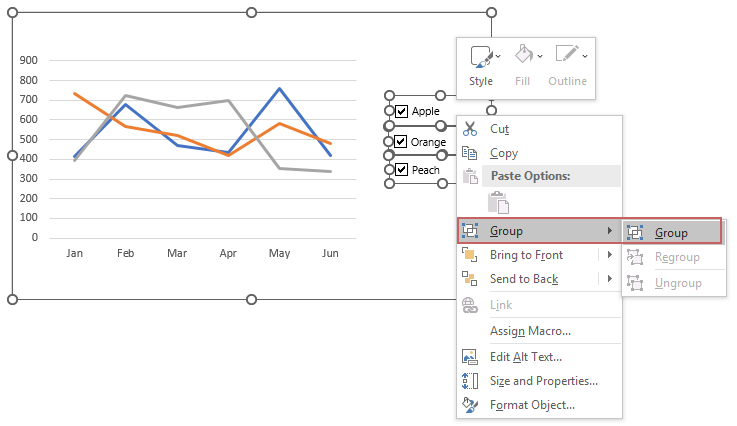Choose Assign Macro from context menu
The image size is (737, 426).
point(540,331)
